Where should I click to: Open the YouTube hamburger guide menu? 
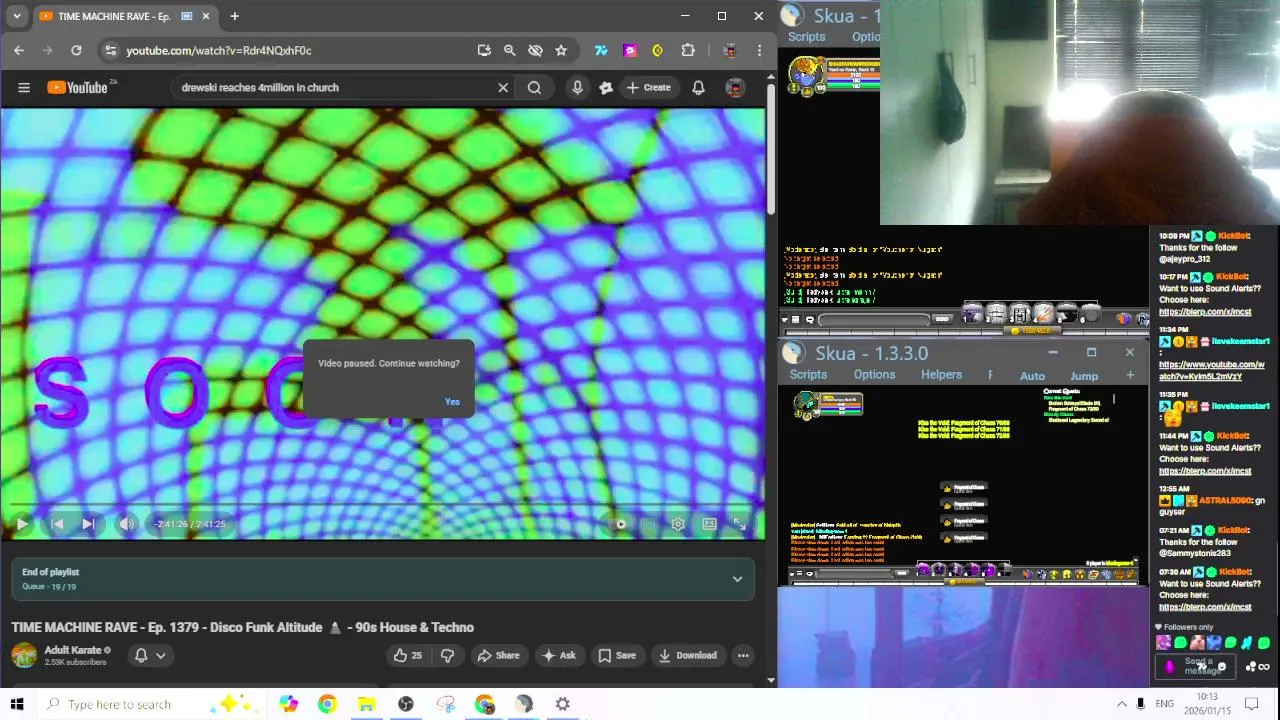click(24, 87)
